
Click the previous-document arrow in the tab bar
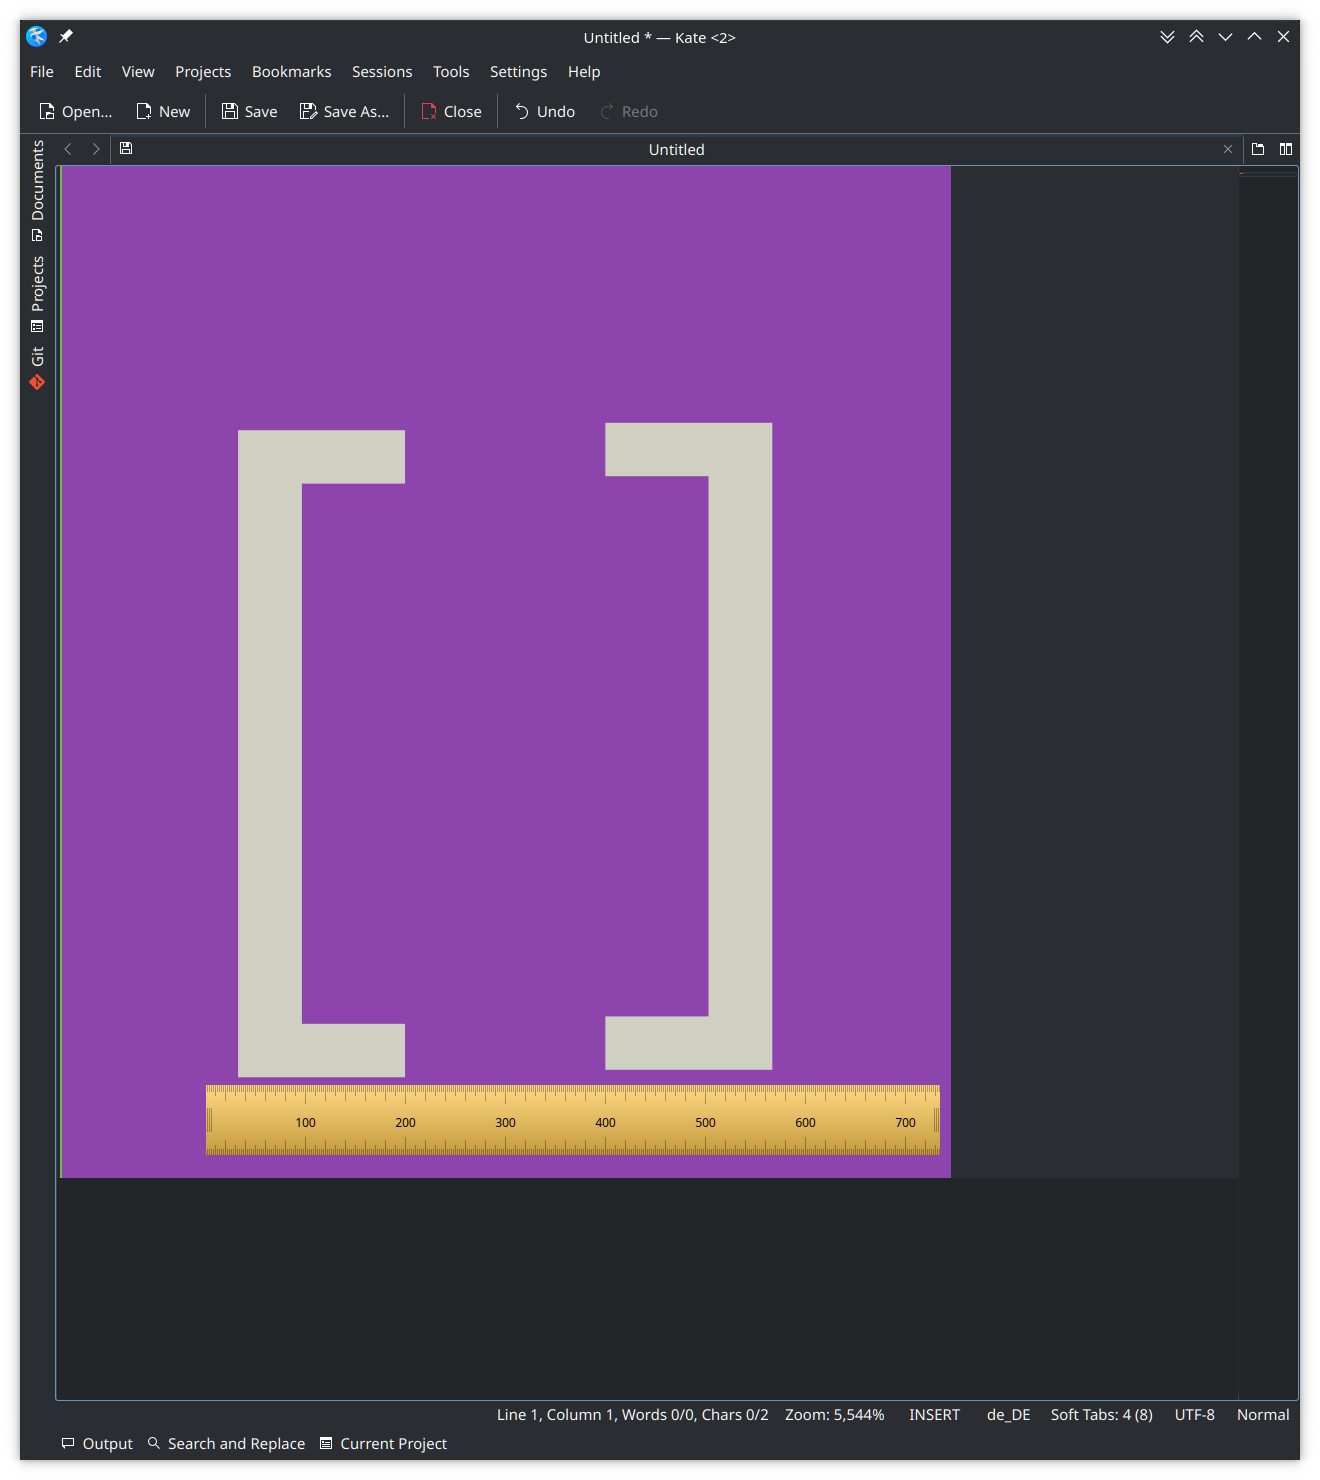click(67, 149)
